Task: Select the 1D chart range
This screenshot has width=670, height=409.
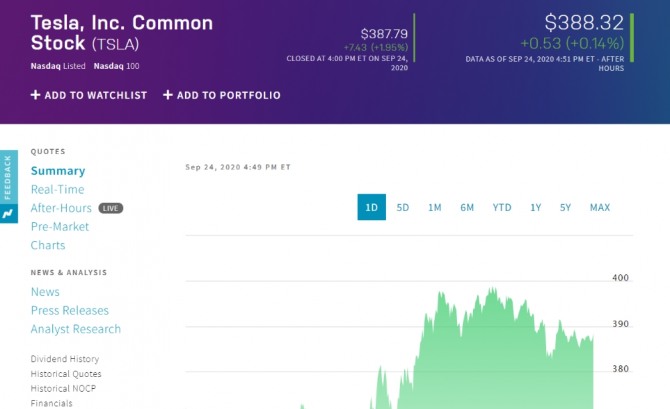Action: 371,207
